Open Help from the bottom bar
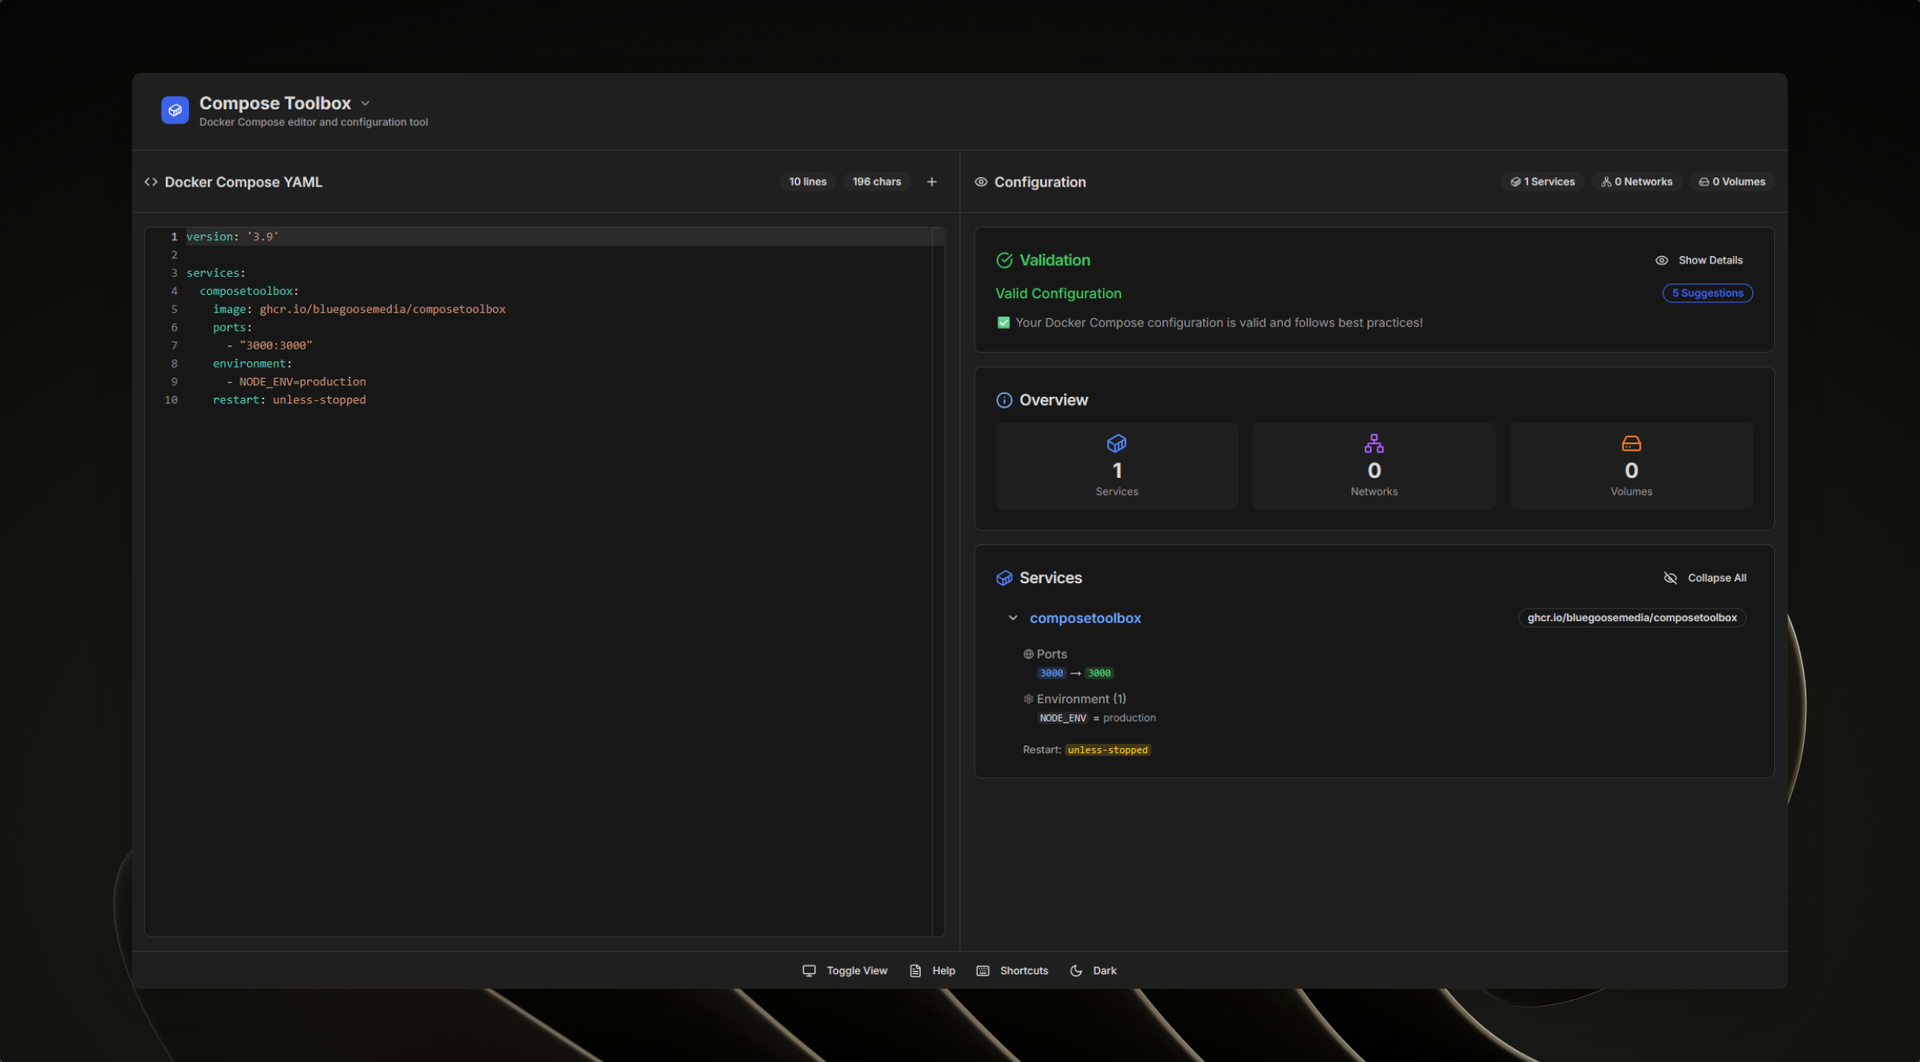 [932, 971]
